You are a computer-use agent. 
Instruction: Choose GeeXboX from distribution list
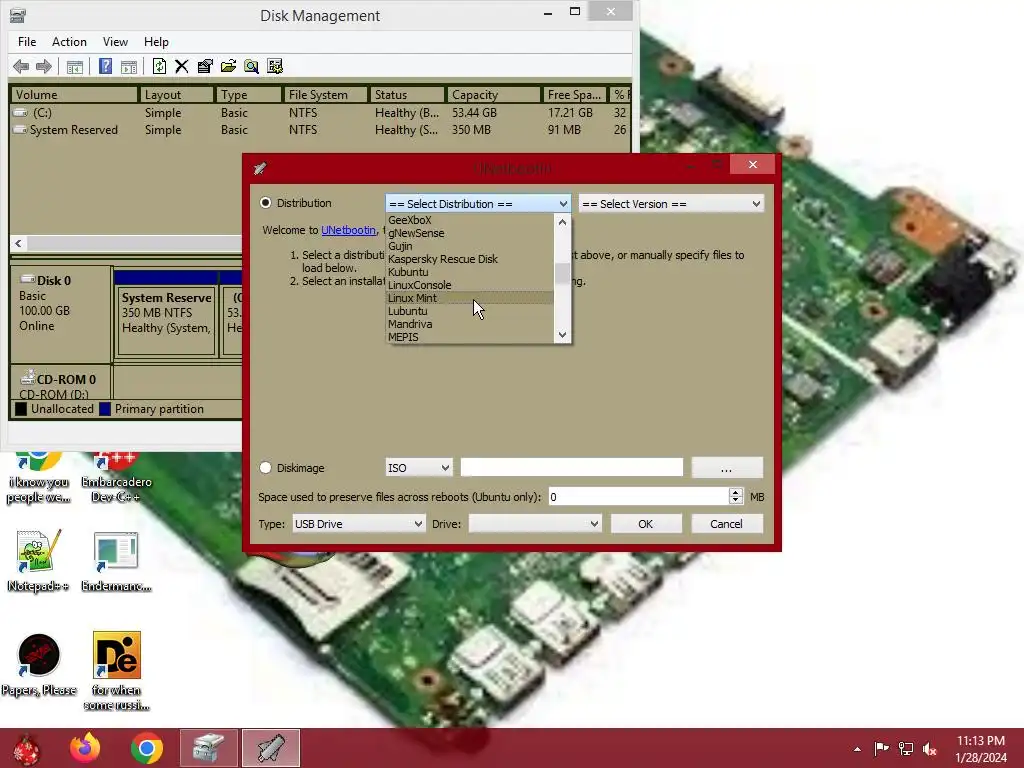coord(470,220)
